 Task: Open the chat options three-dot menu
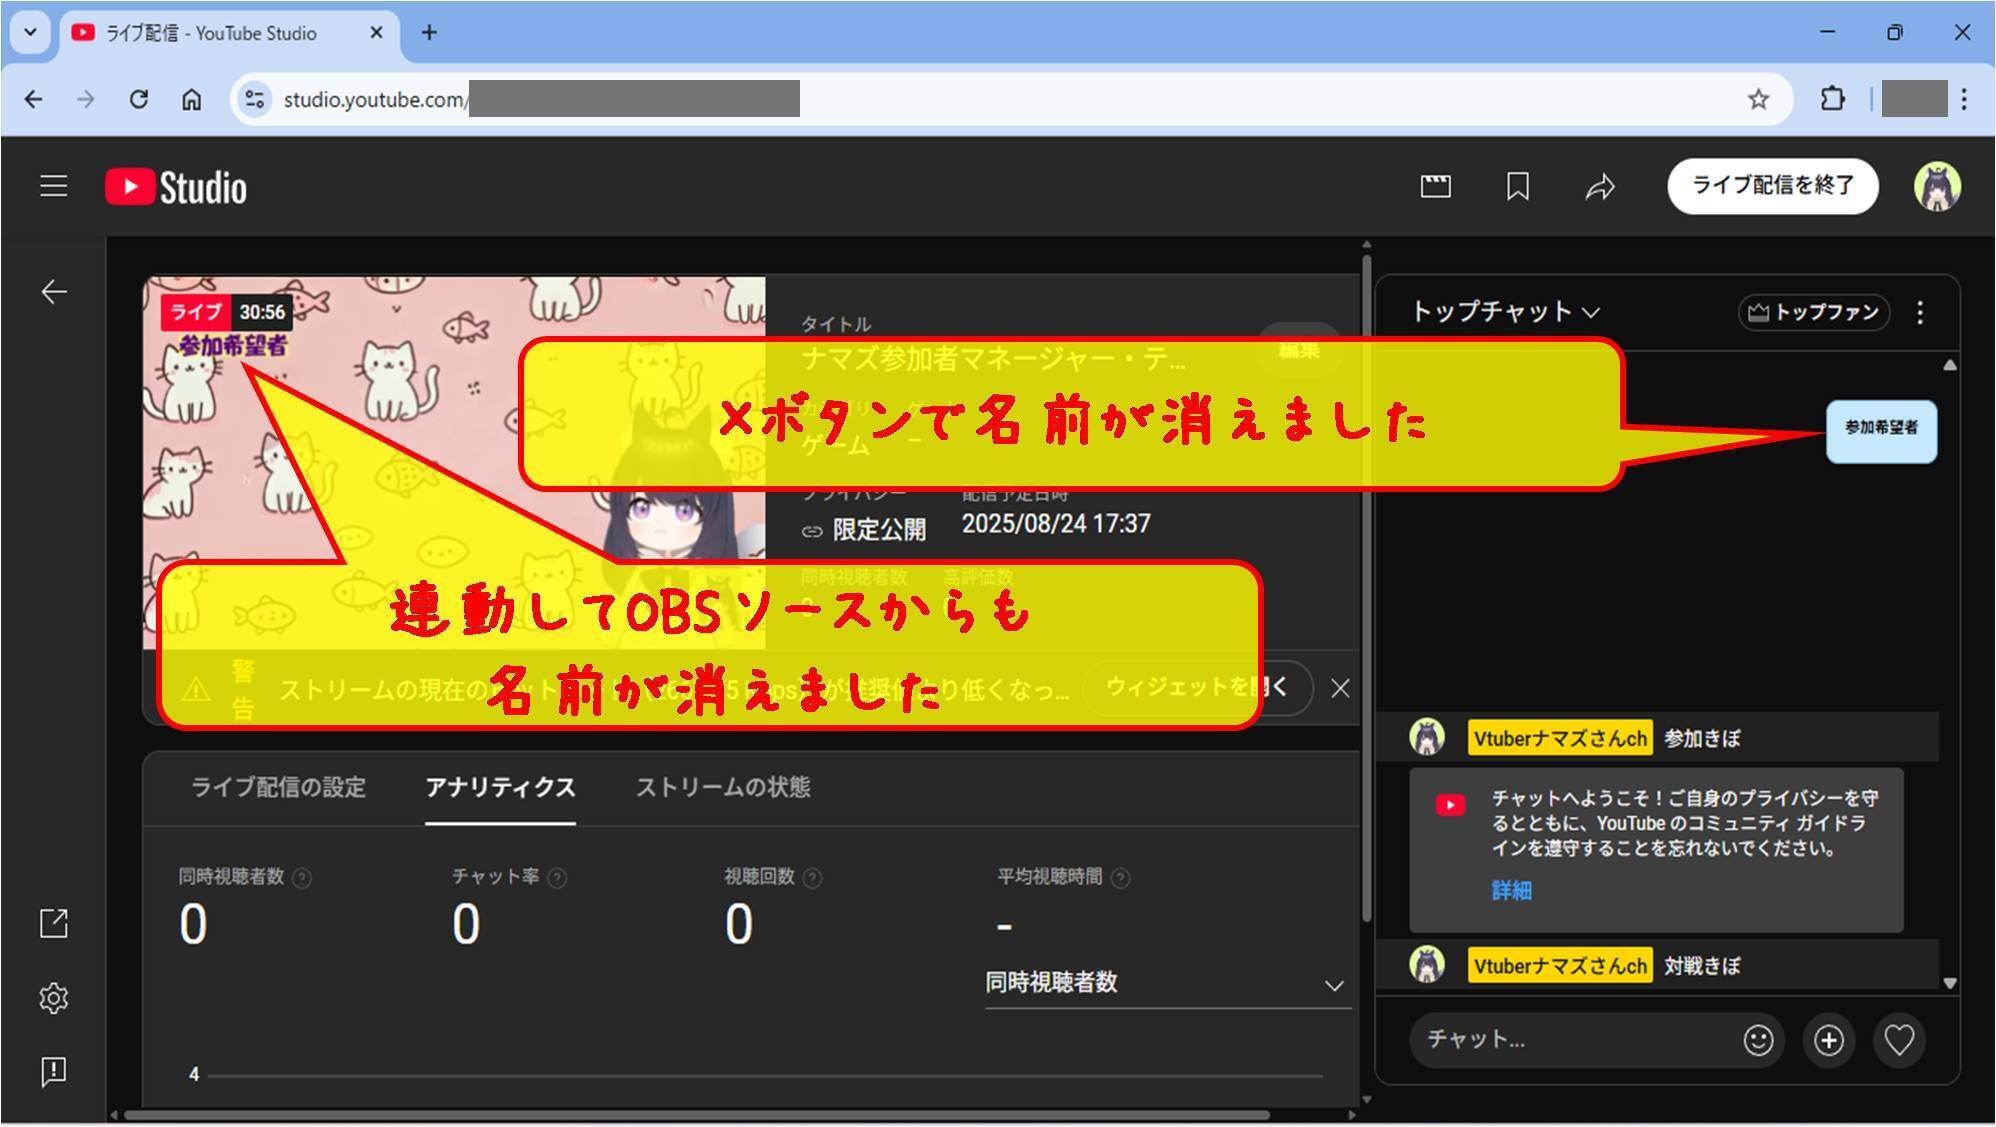point(1921,312)
